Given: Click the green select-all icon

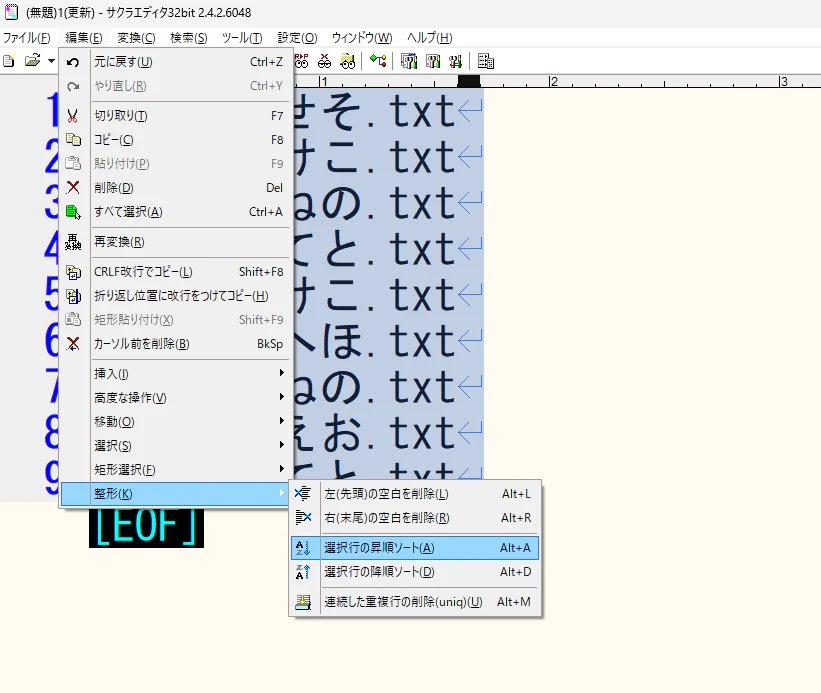Looking at the screenshot, I should point(73,212).
